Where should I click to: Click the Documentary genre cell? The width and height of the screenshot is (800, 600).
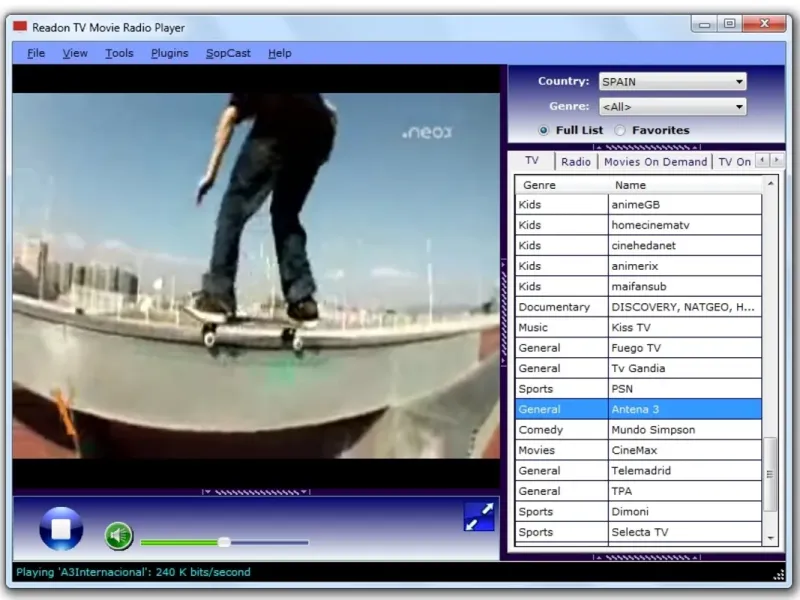tap(561, 307)
